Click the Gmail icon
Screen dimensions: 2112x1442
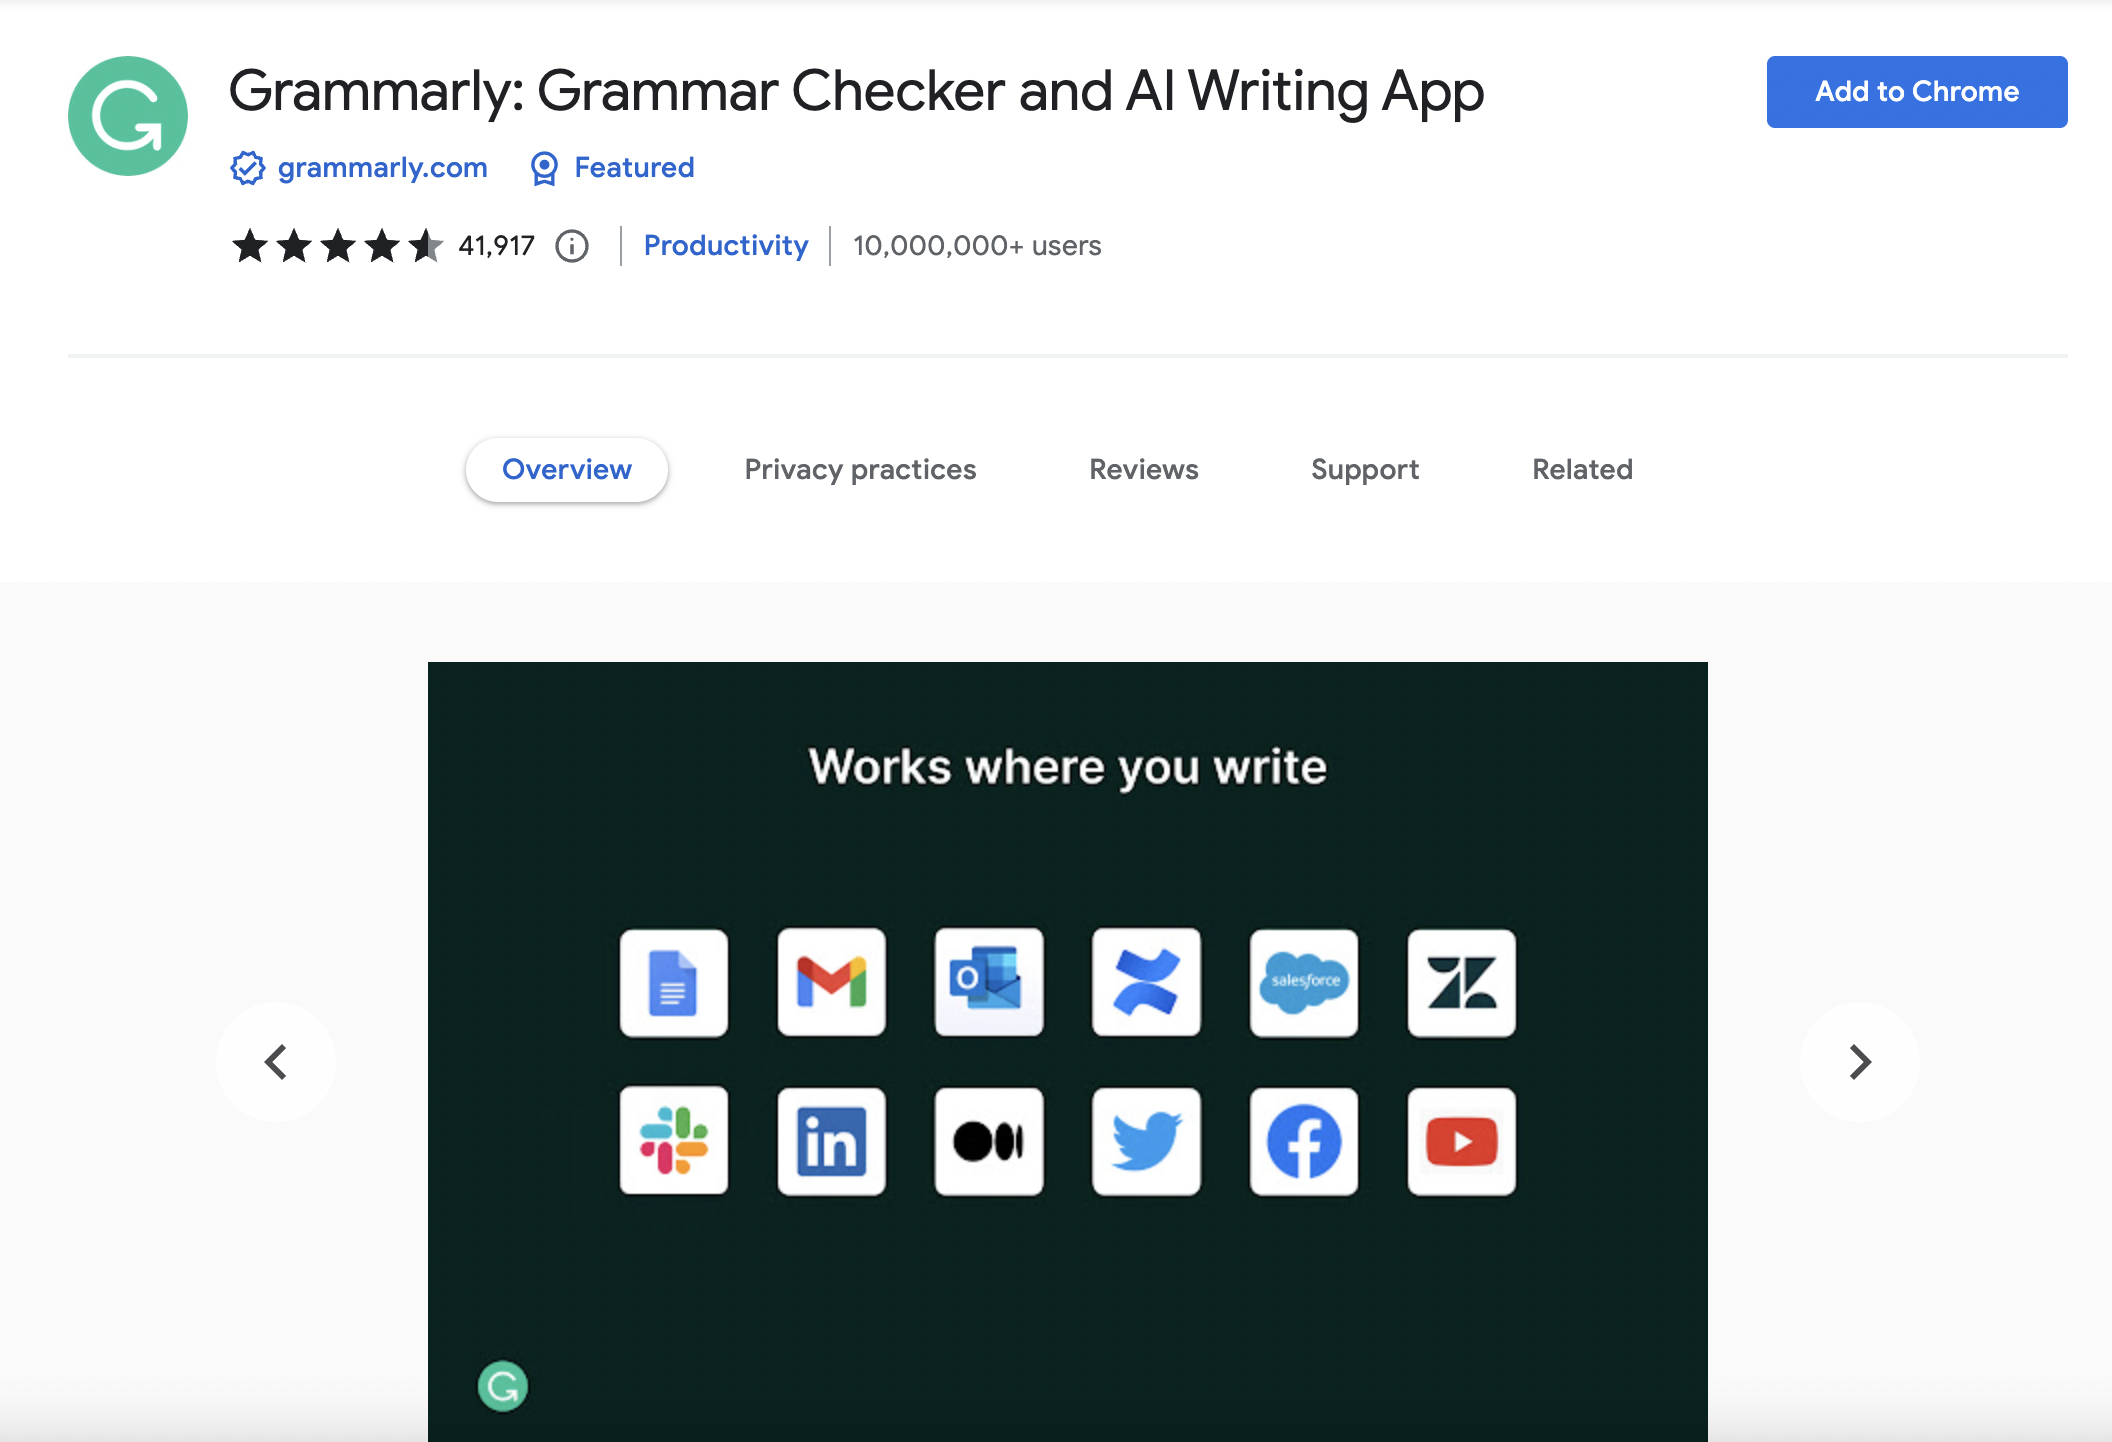click(833, 982)
